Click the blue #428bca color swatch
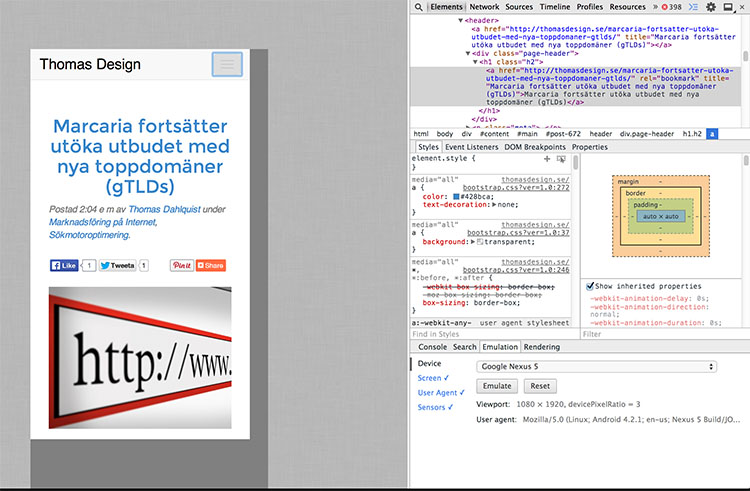 (x=456, y=197)
